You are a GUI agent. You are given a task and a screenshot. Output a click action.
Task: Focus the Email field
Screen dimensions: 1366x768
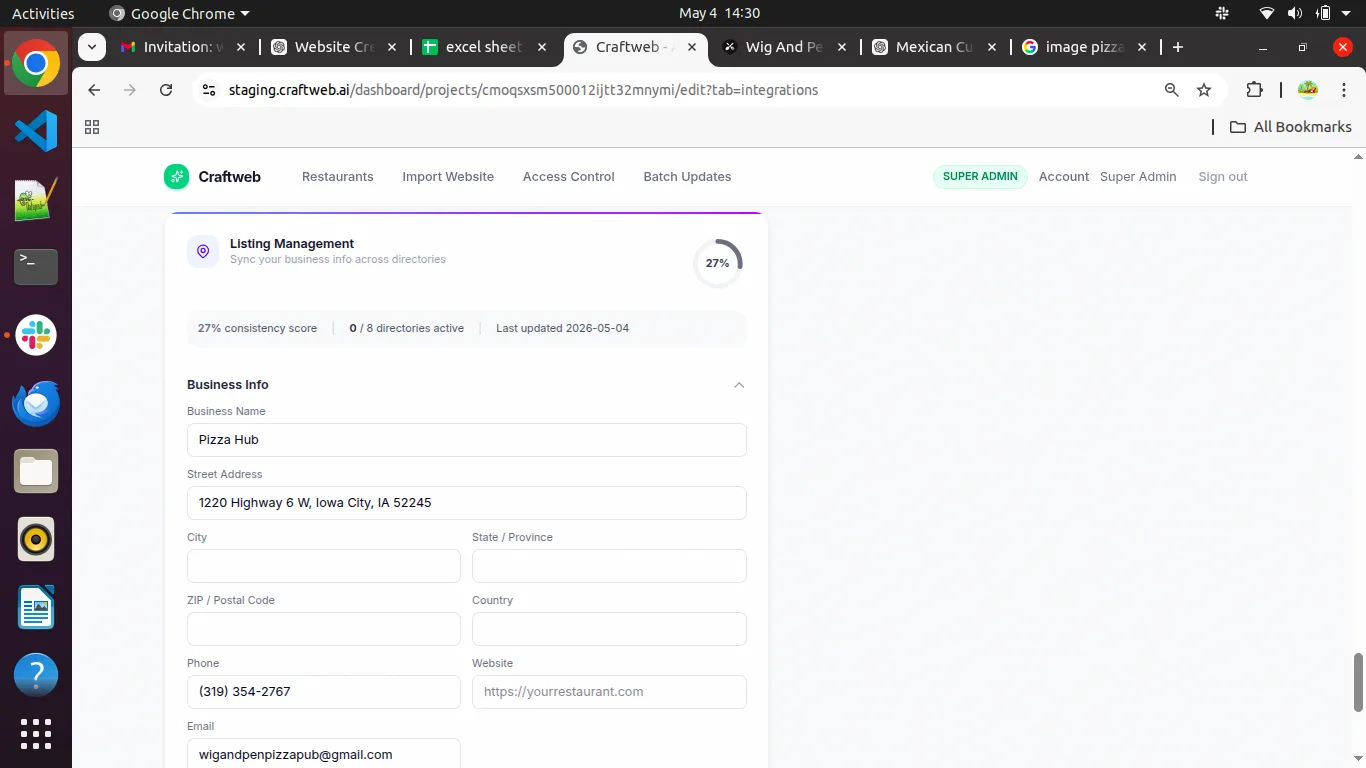(x=324, y=754)
